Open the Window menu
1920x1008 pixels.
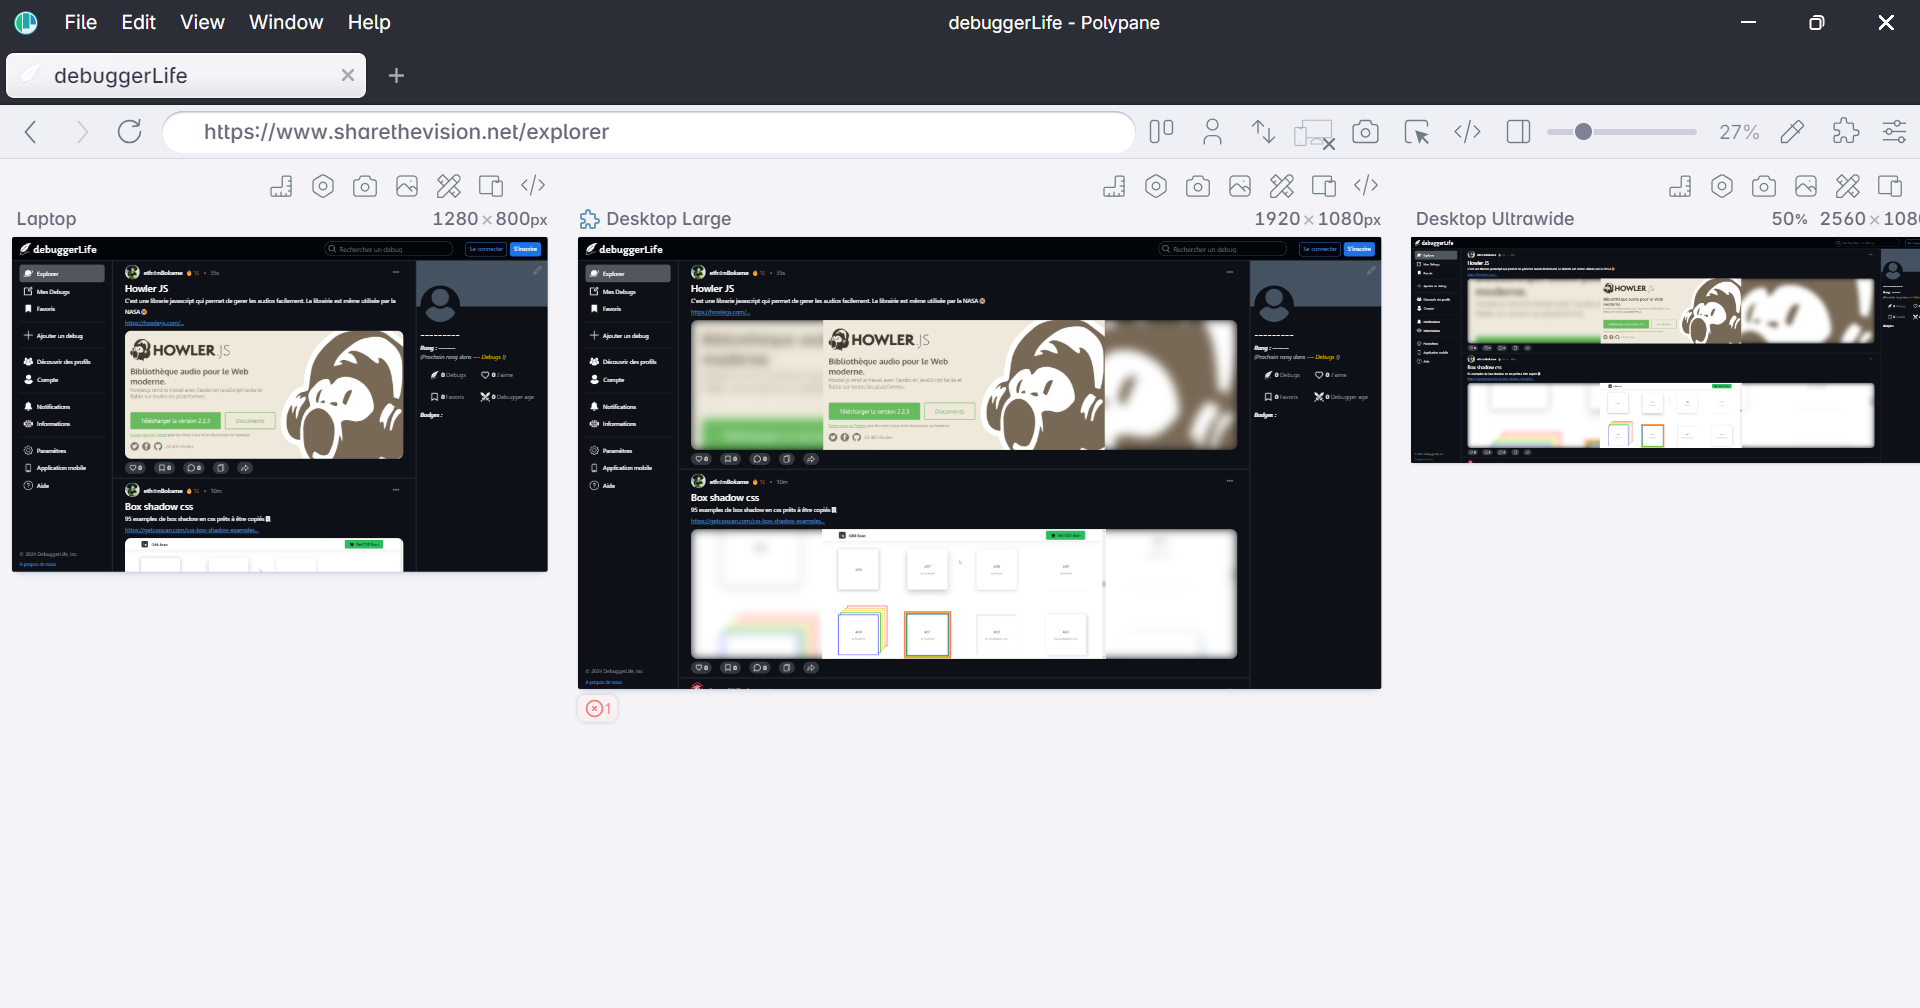point(286,22)
